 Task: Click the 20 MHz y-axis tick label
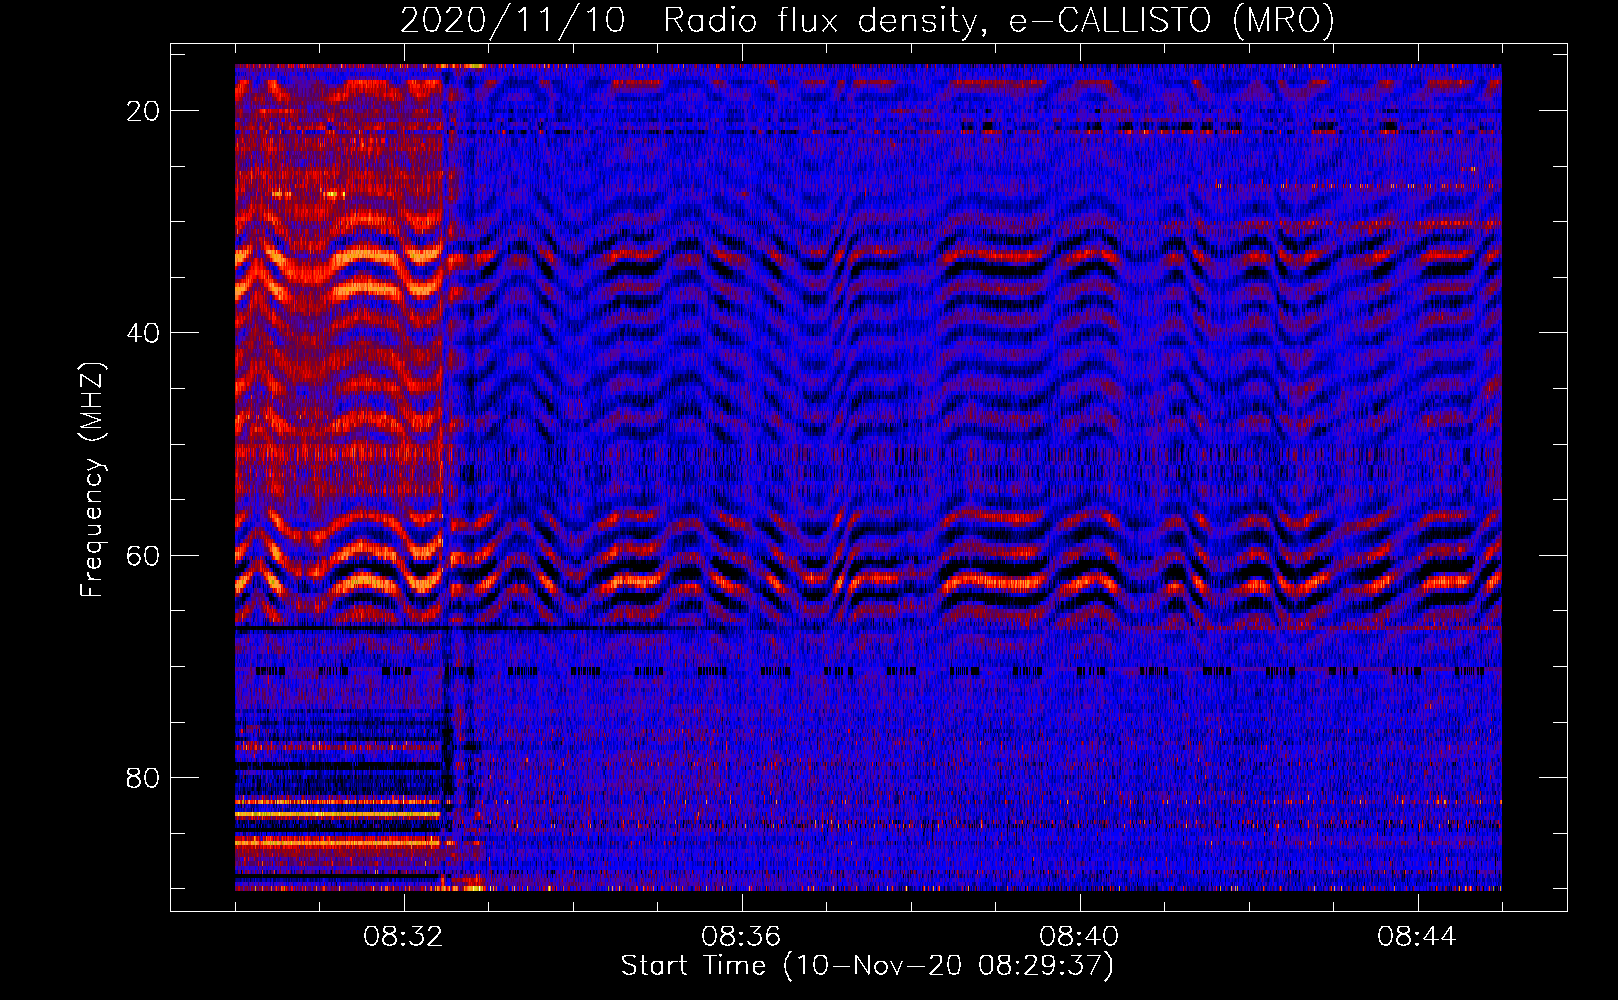(144, 111)
